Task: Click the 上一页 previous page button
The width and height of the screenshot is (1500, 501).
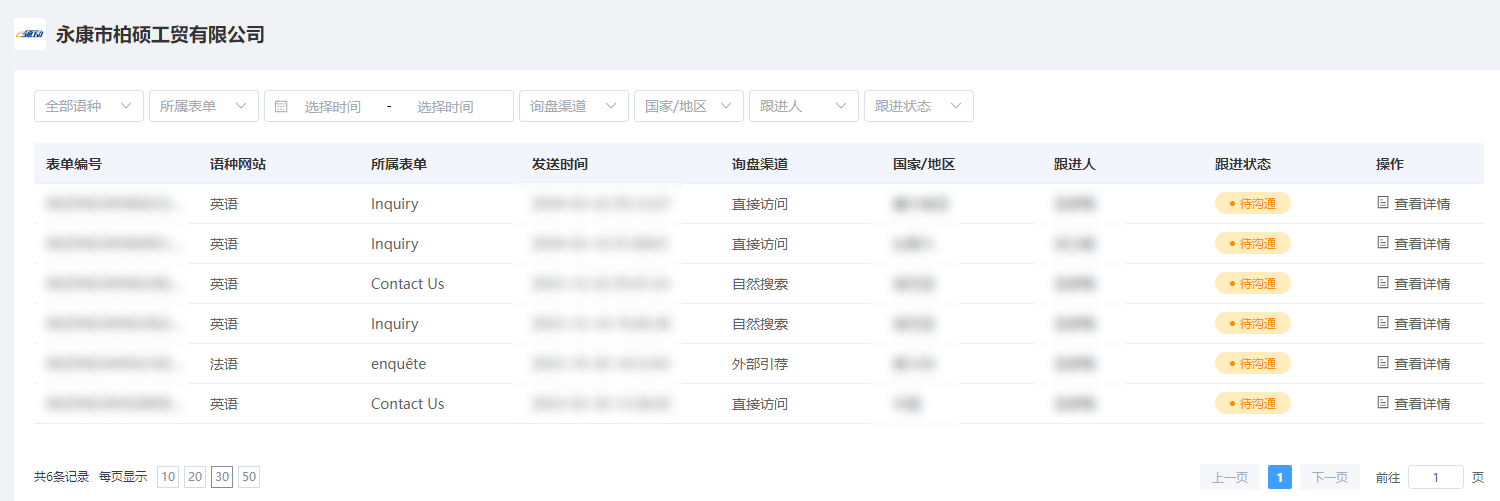Action: pos(1230,477)
